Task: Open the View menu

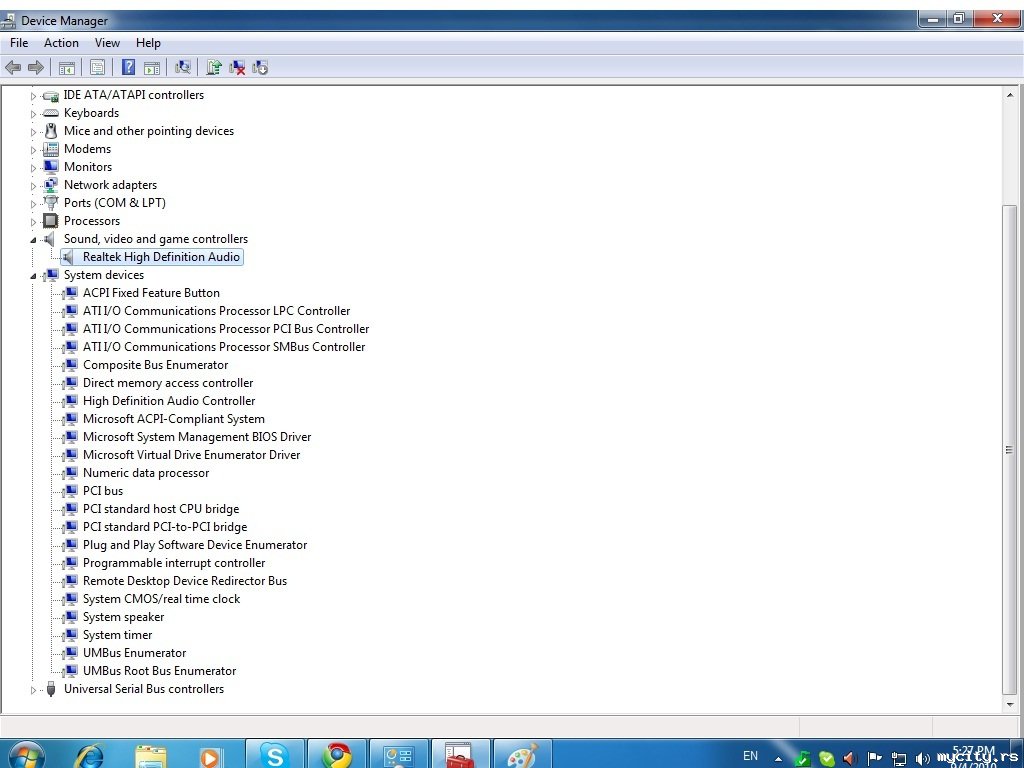Action: tap(107, 42)
